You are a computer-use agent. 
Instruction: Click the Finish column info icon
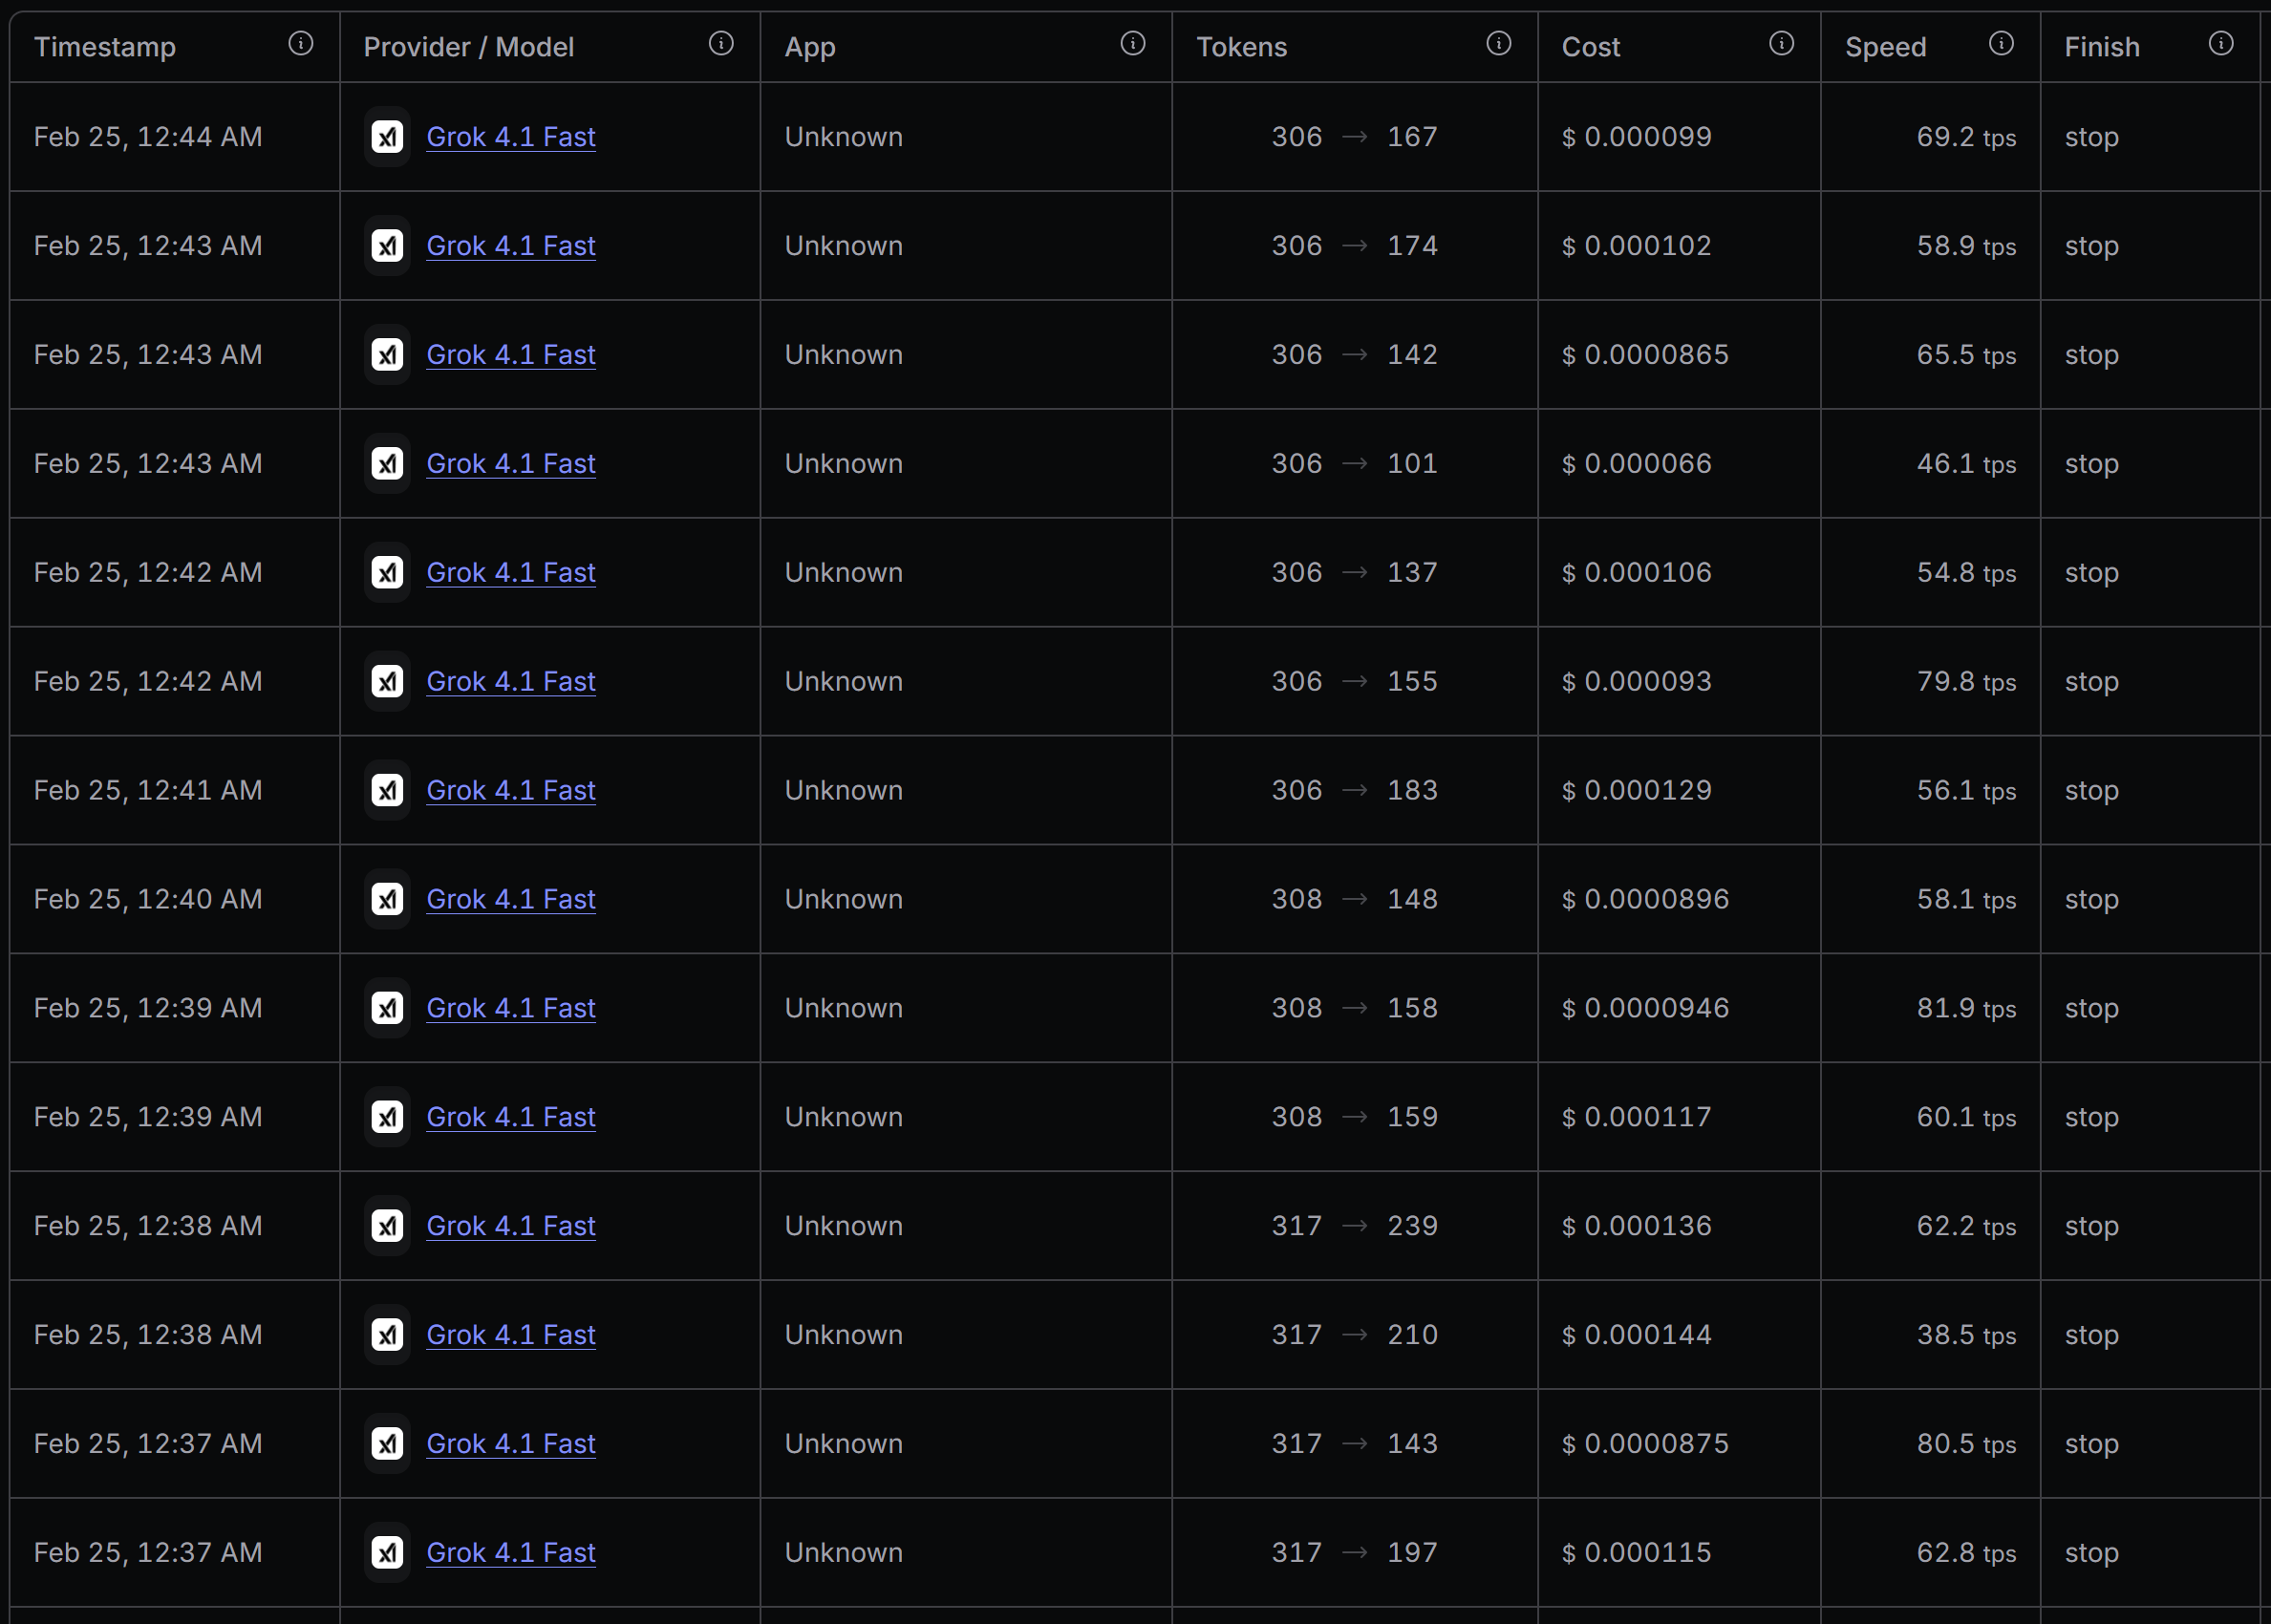point(2221,43)
